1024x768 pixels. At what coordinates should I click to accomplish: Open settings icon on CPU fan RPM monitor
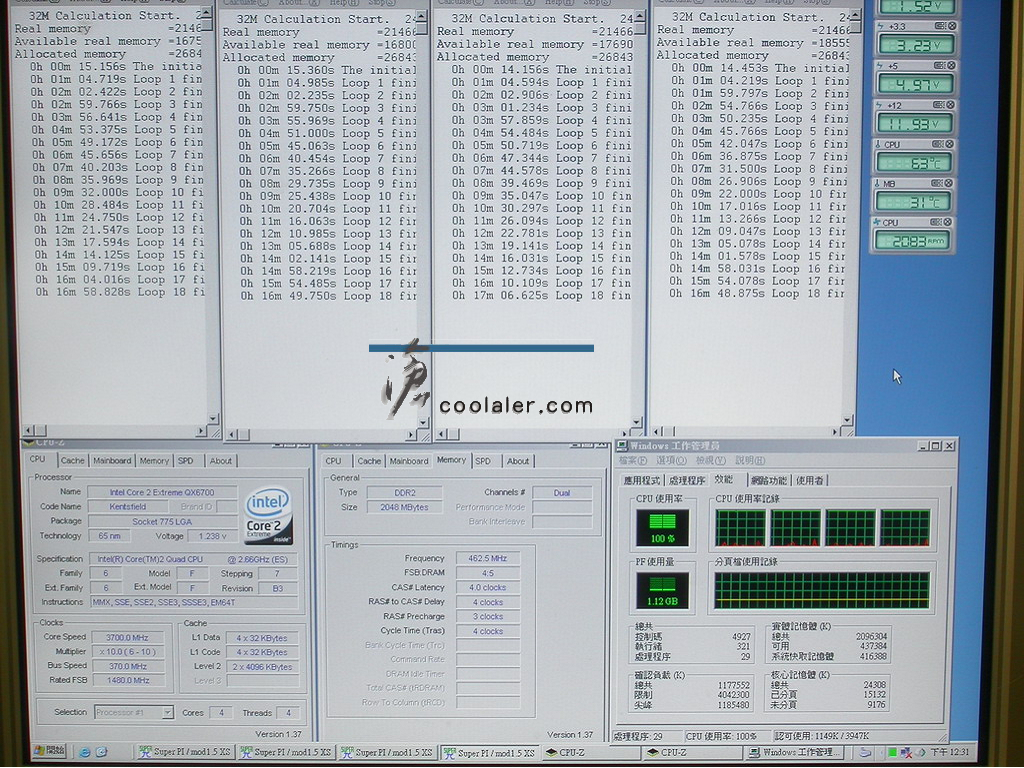coord(936,222)
